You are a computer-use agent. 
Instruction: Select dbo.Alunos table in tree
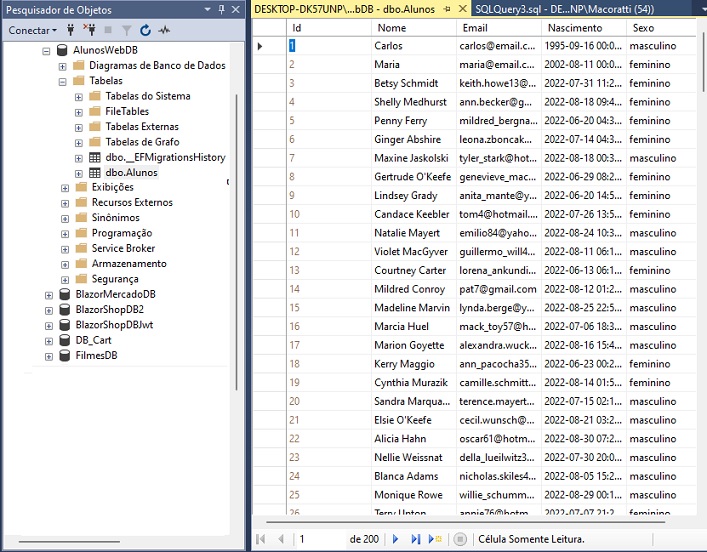pyautogui.click(x=131, y=172)
